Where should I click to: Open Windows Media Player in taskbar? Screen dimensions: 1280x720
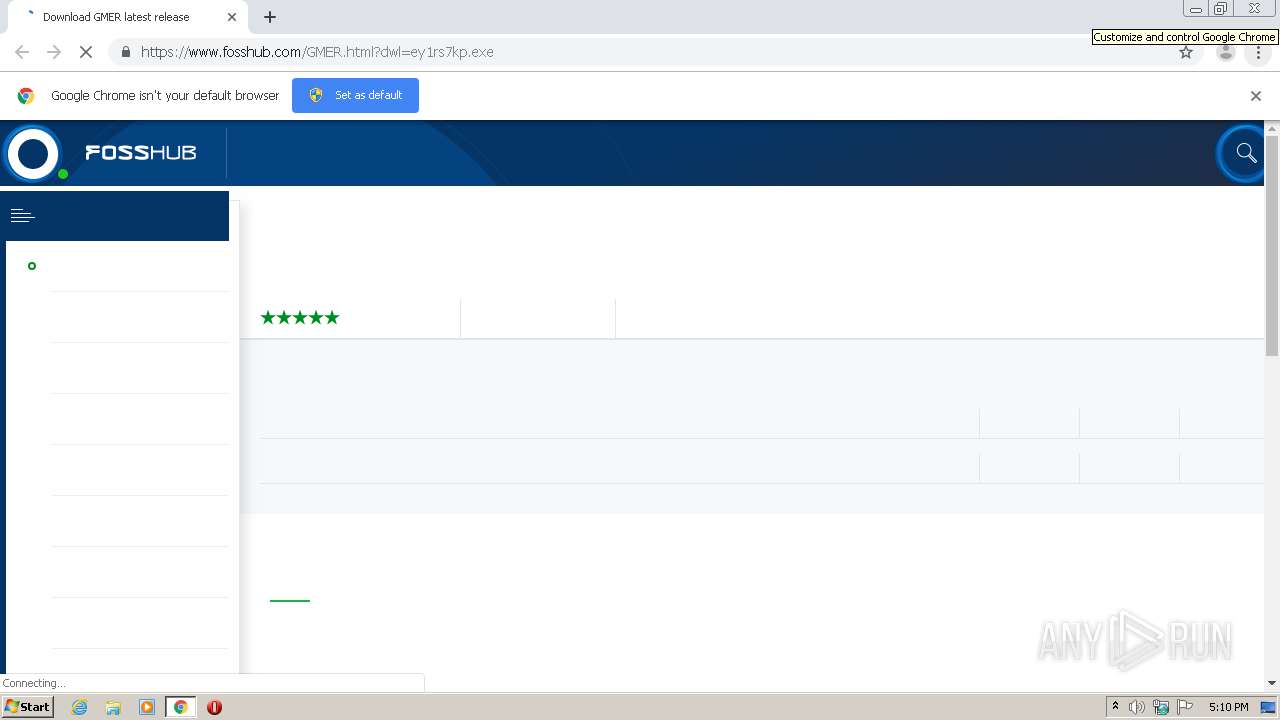point(147,707)
